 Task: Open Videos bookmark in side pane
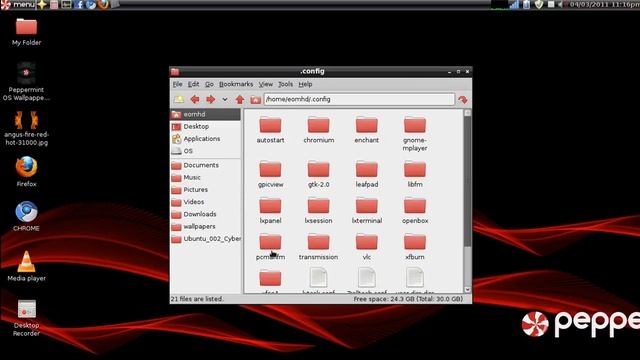[205, 202]
